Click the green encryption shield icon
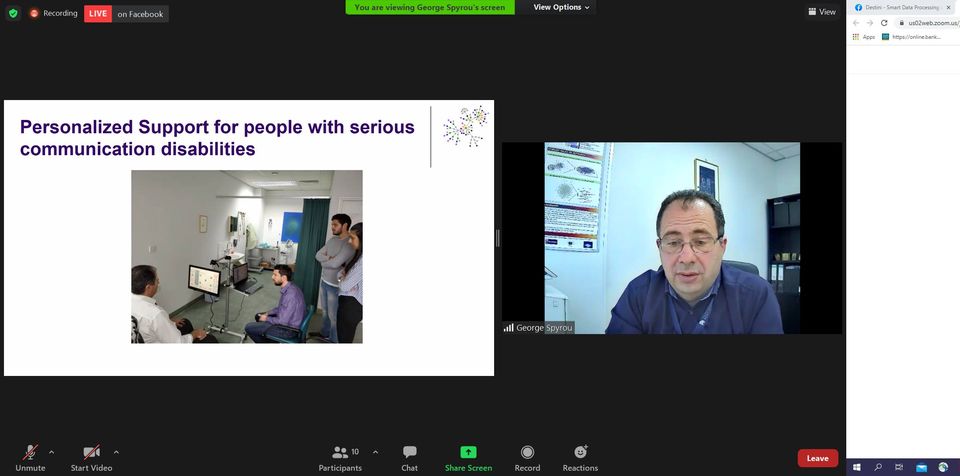Image resolution: width=960 pixels, height=476 pixels. (13, 13)
